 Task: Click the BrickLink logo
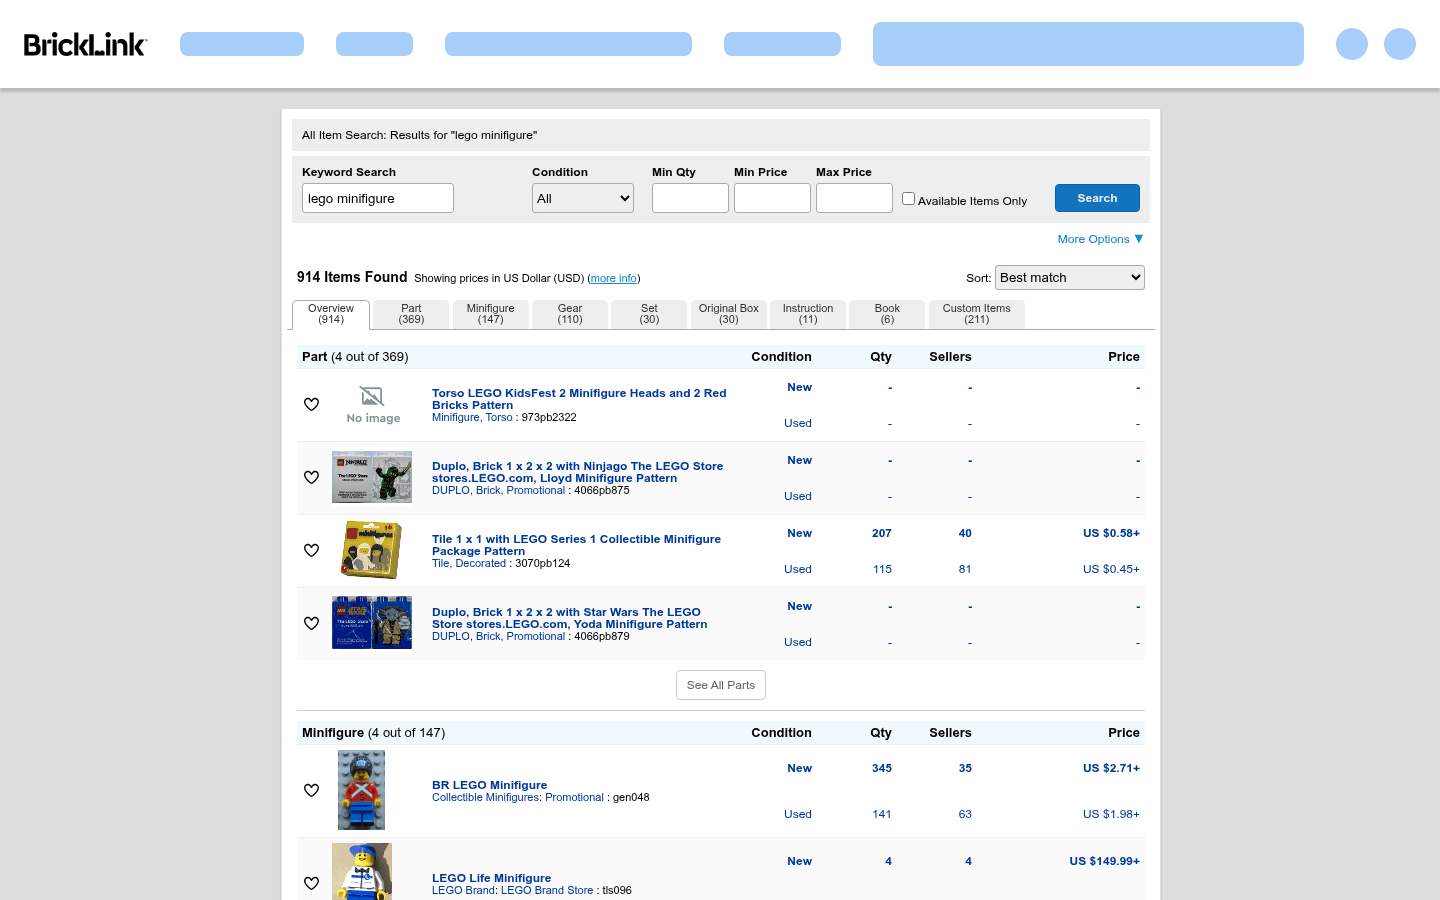click(85, 44)
